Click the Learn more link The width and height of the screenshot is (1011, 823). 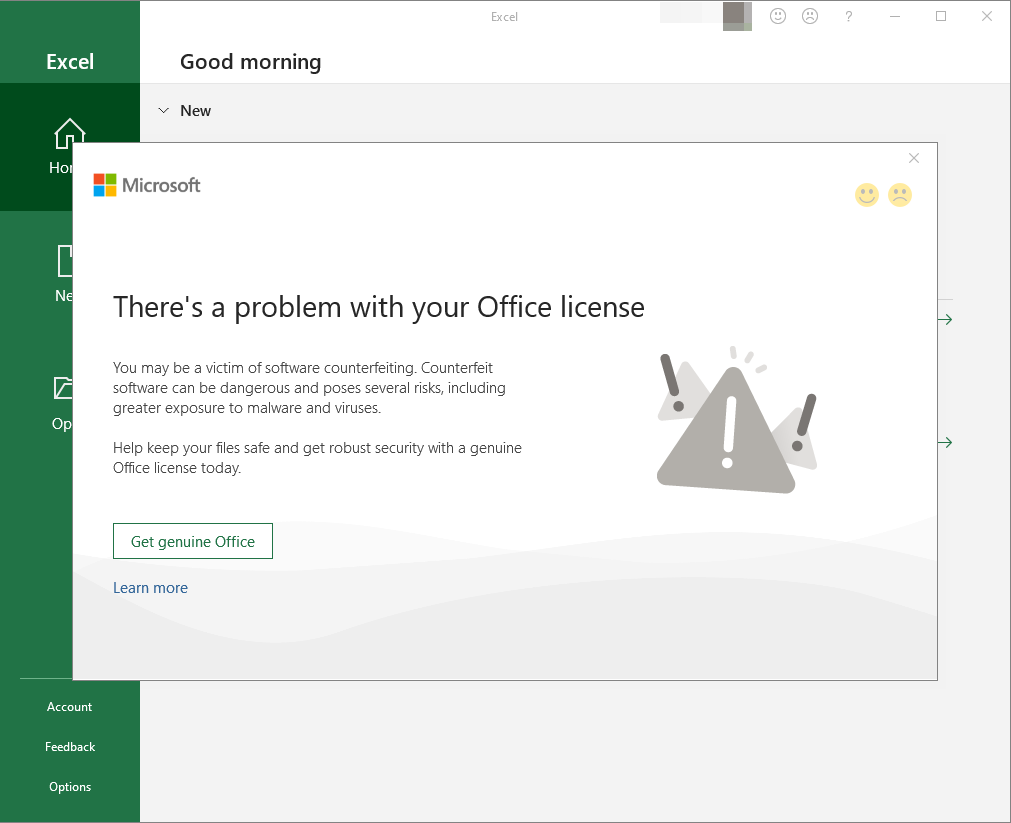pyautogui.click(x=150, y=588)
